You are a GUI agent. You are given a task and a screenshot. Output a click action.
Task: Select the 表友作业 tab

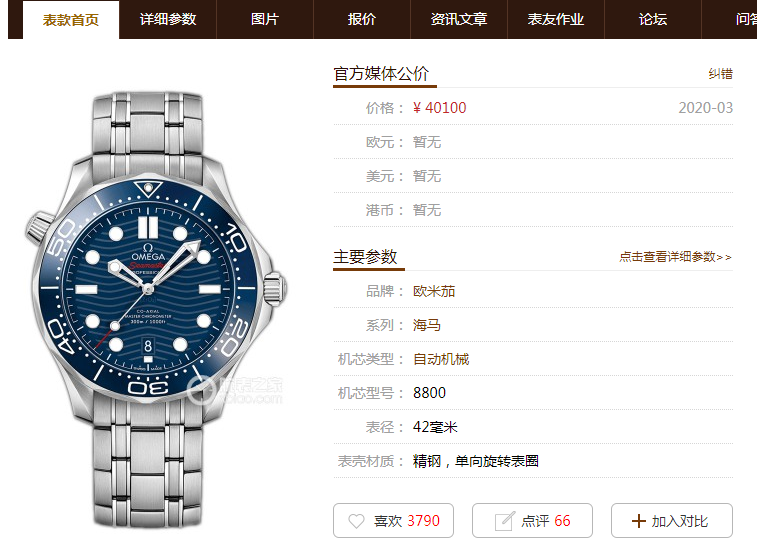[556, 19]
